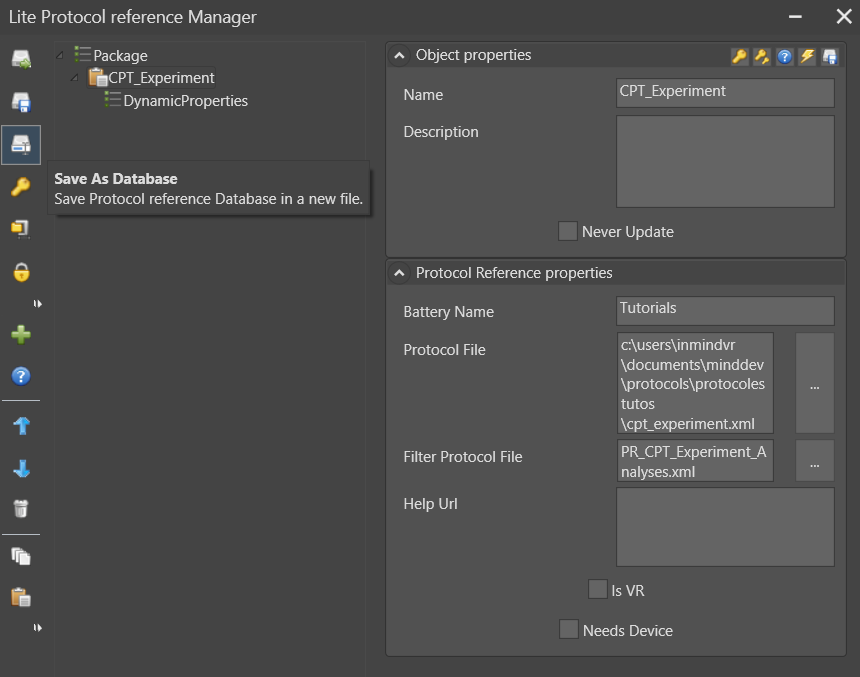The height and width of the screenshot is (677, 860).
Task: Collapse the Object properties section
Action: (x=399, y=56)
